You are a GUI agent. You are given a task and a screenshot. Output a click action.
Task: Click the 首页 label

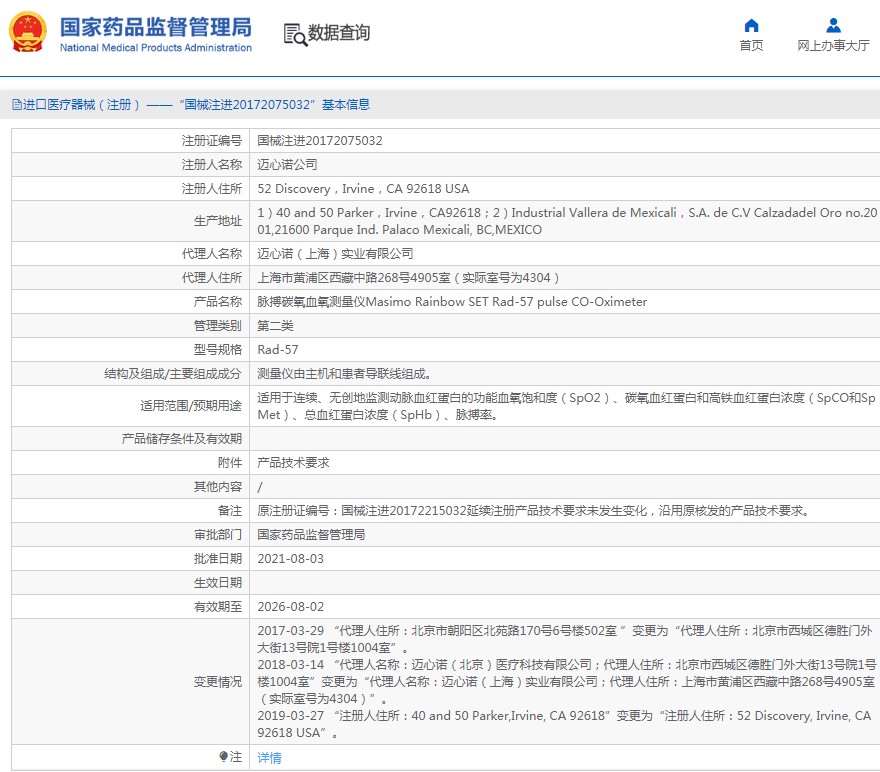coord(751,45)
